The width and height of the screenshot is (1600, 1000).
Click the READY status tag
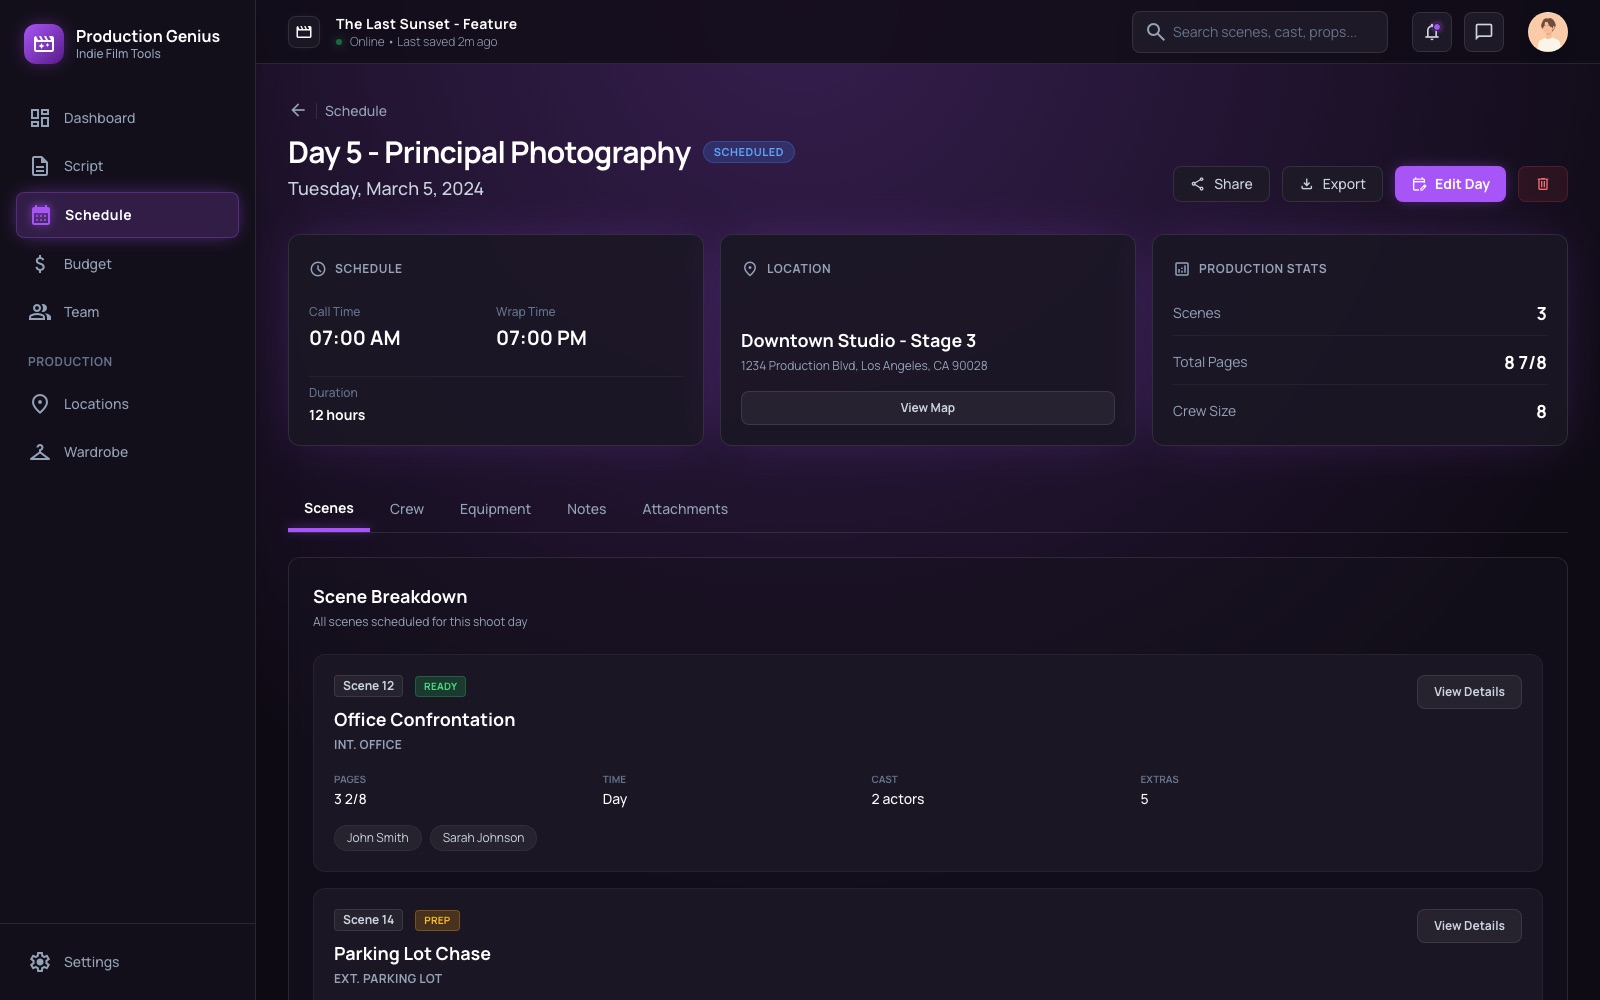440,687
